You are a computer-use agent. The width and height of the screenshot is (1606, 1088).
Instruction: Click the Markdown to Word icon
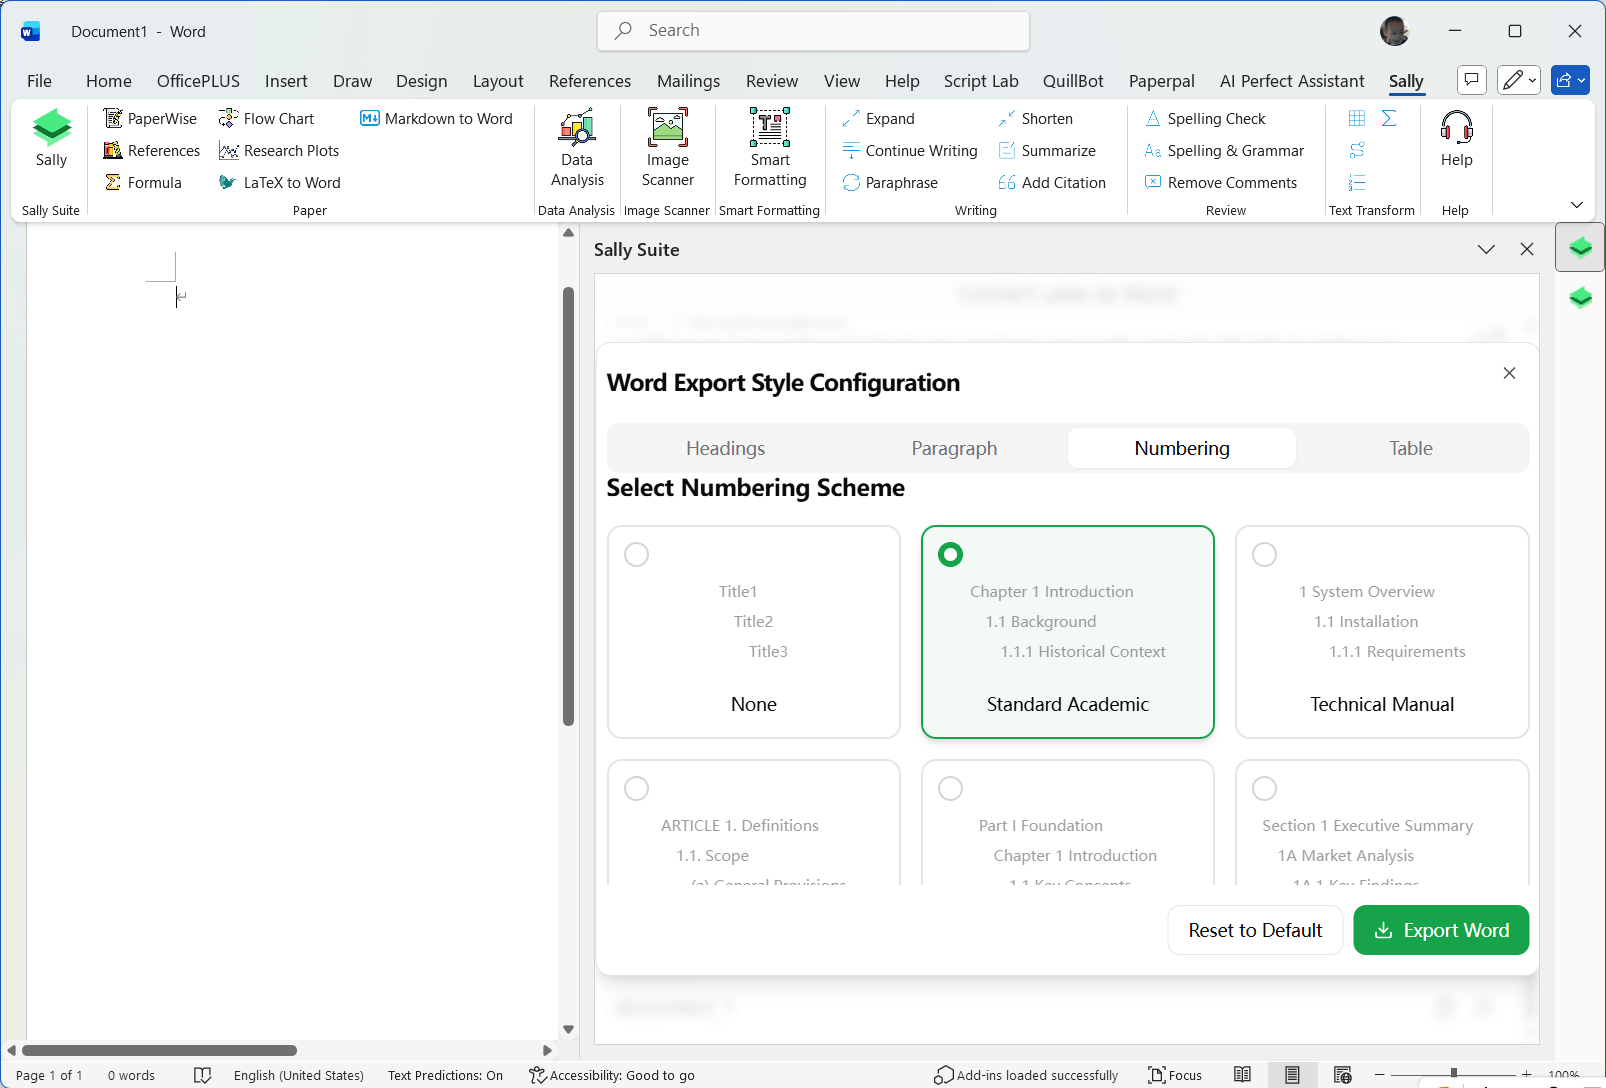(370, 118)
